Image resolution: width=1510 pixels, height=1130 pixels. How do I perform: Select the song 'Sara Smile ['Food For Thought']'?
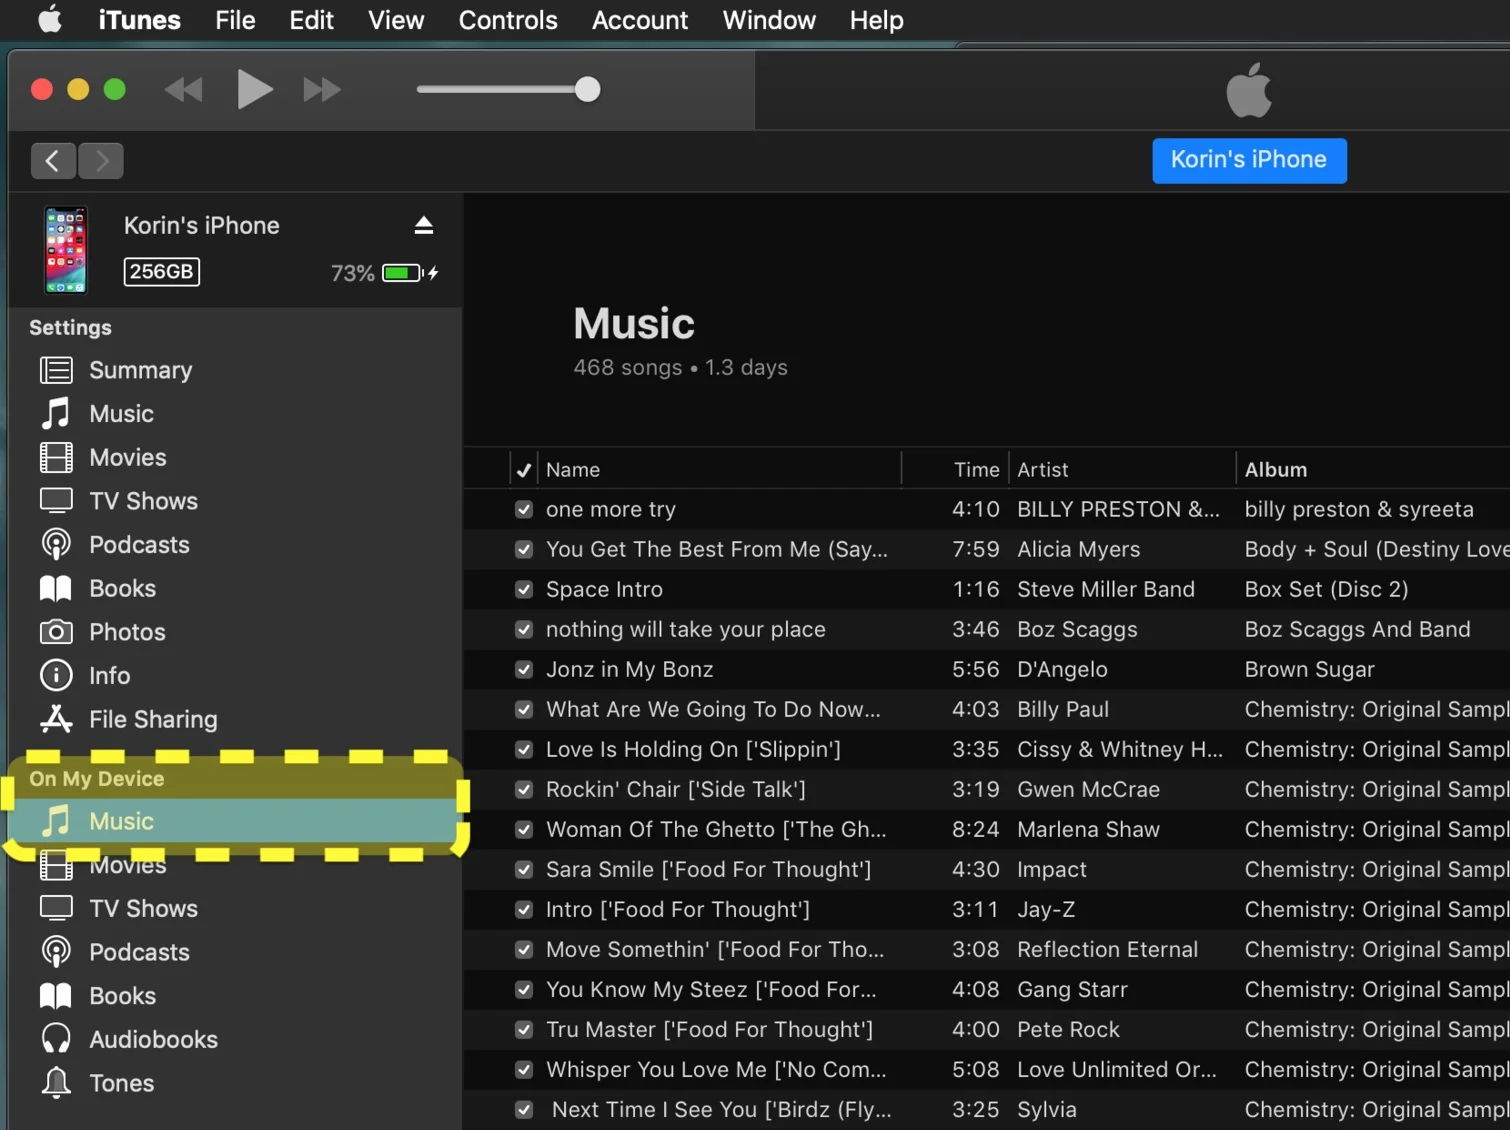coord(708,869)
